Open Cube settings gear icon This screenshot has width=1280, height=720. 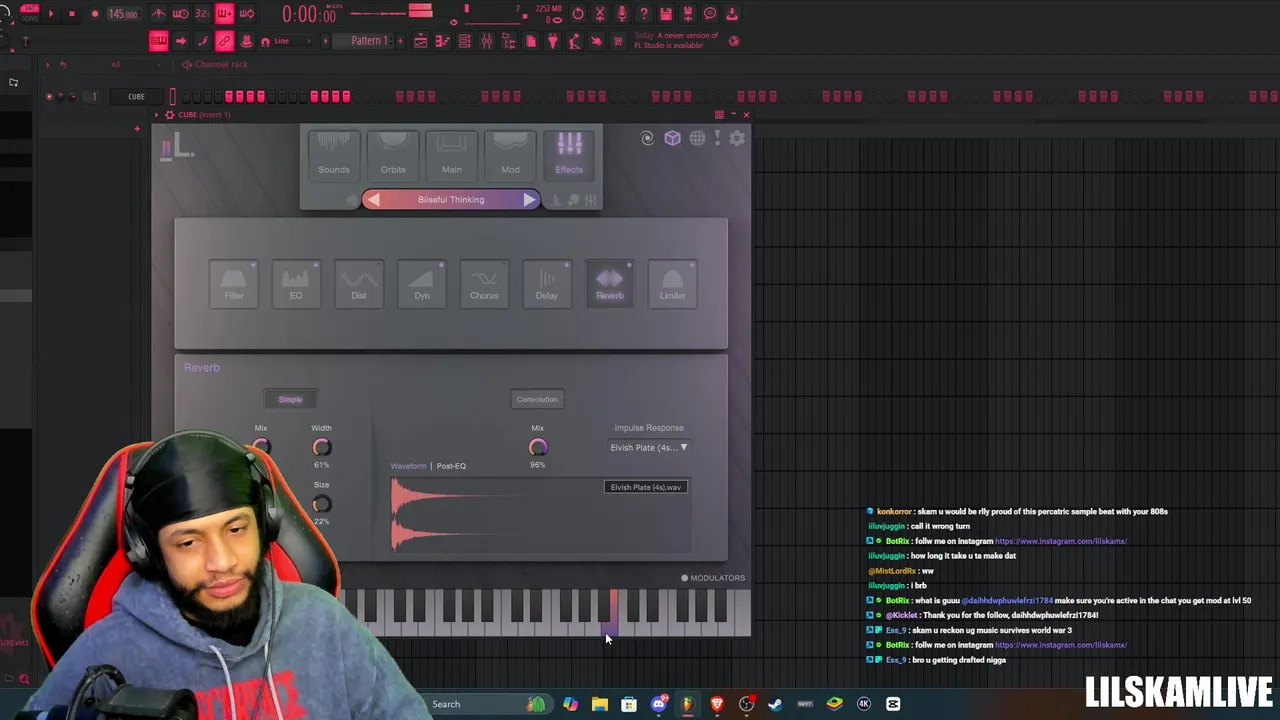click(737, 139)
